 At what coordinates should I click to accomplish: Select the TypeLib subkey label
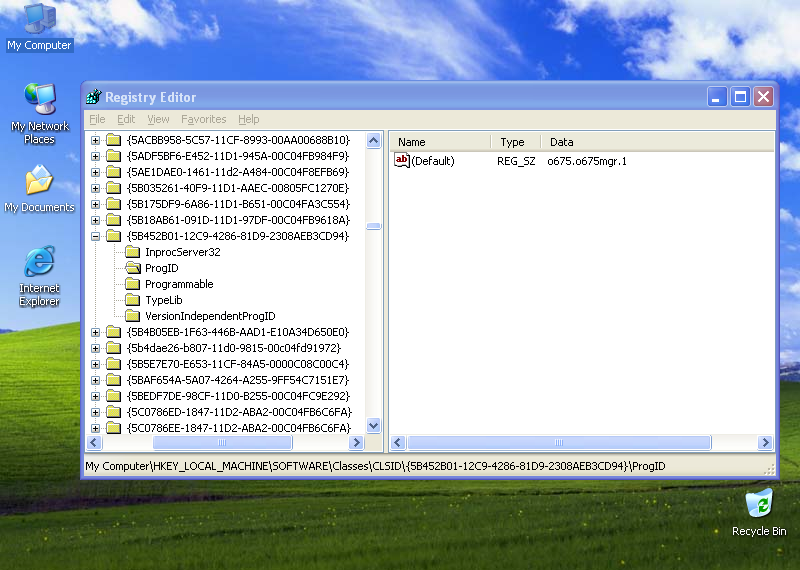tap(164, 300)
